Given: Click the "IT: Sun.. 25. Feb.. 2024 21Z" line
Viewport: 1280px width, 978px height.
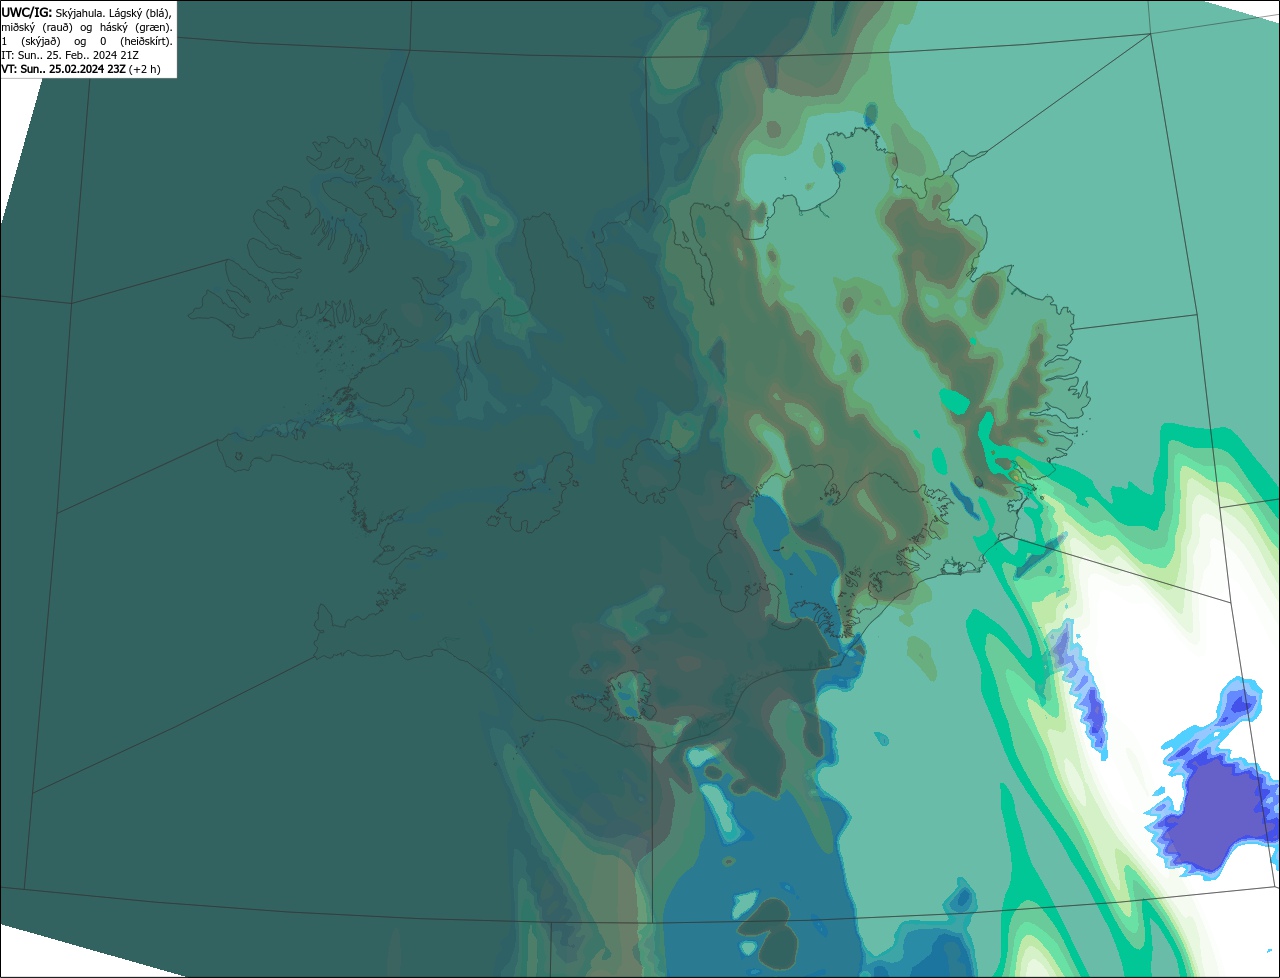Looking at the screenshot, I should pos(70,55).
